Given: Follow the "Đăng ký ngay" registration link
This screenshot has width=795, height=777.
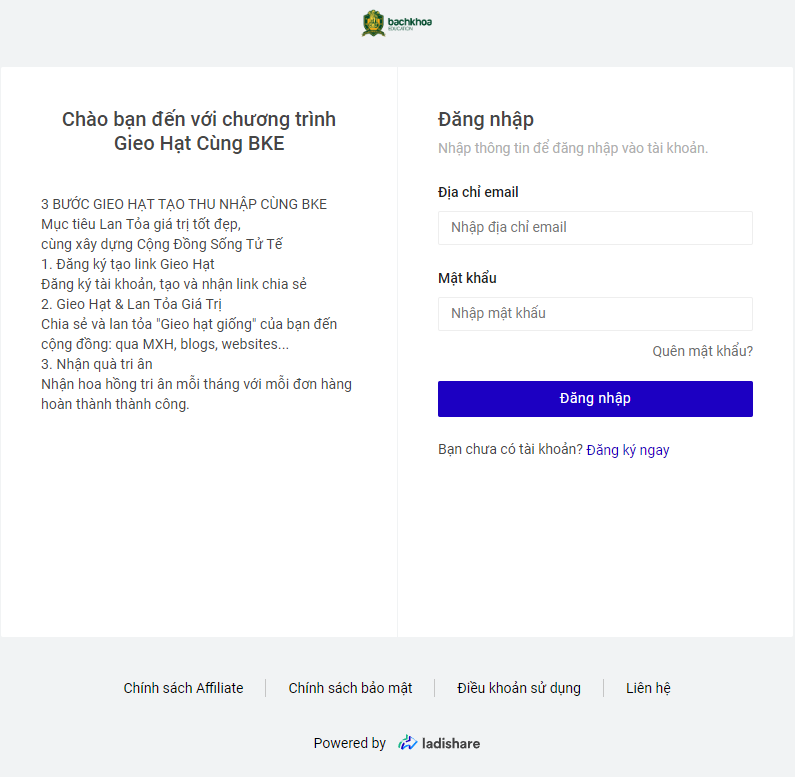Looking at the screenshot, I should pyautogui.click(x=628, y=450).
